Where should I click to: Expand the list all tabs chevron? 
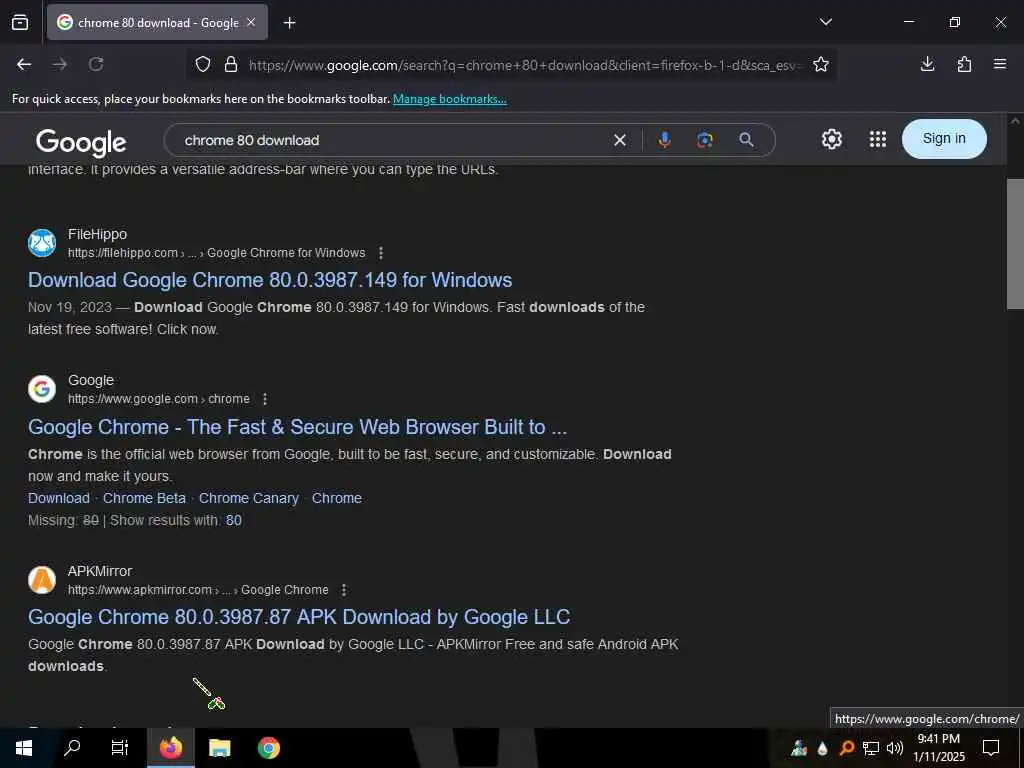coord(825,22)
